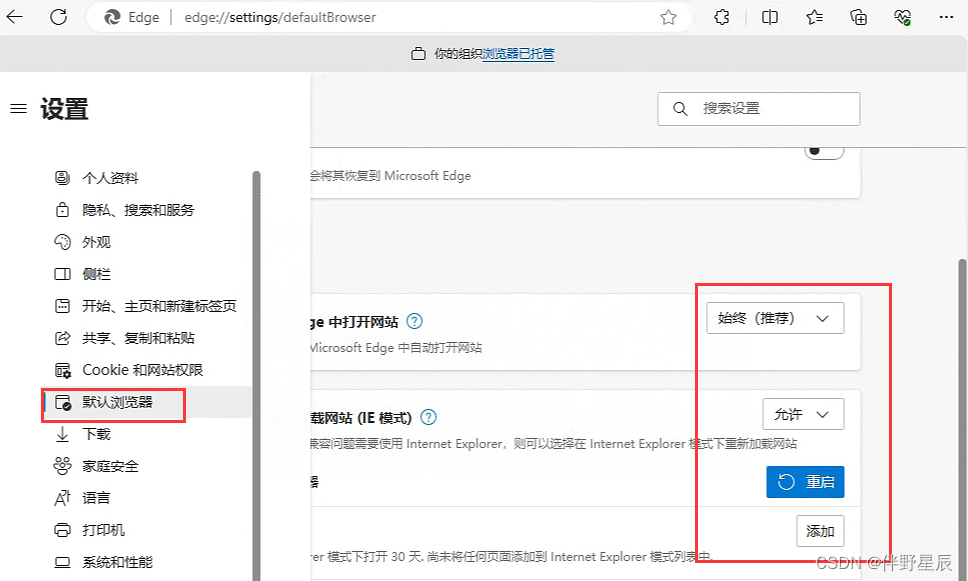Click the briefcase icon in the managed banner

(418, 54)
